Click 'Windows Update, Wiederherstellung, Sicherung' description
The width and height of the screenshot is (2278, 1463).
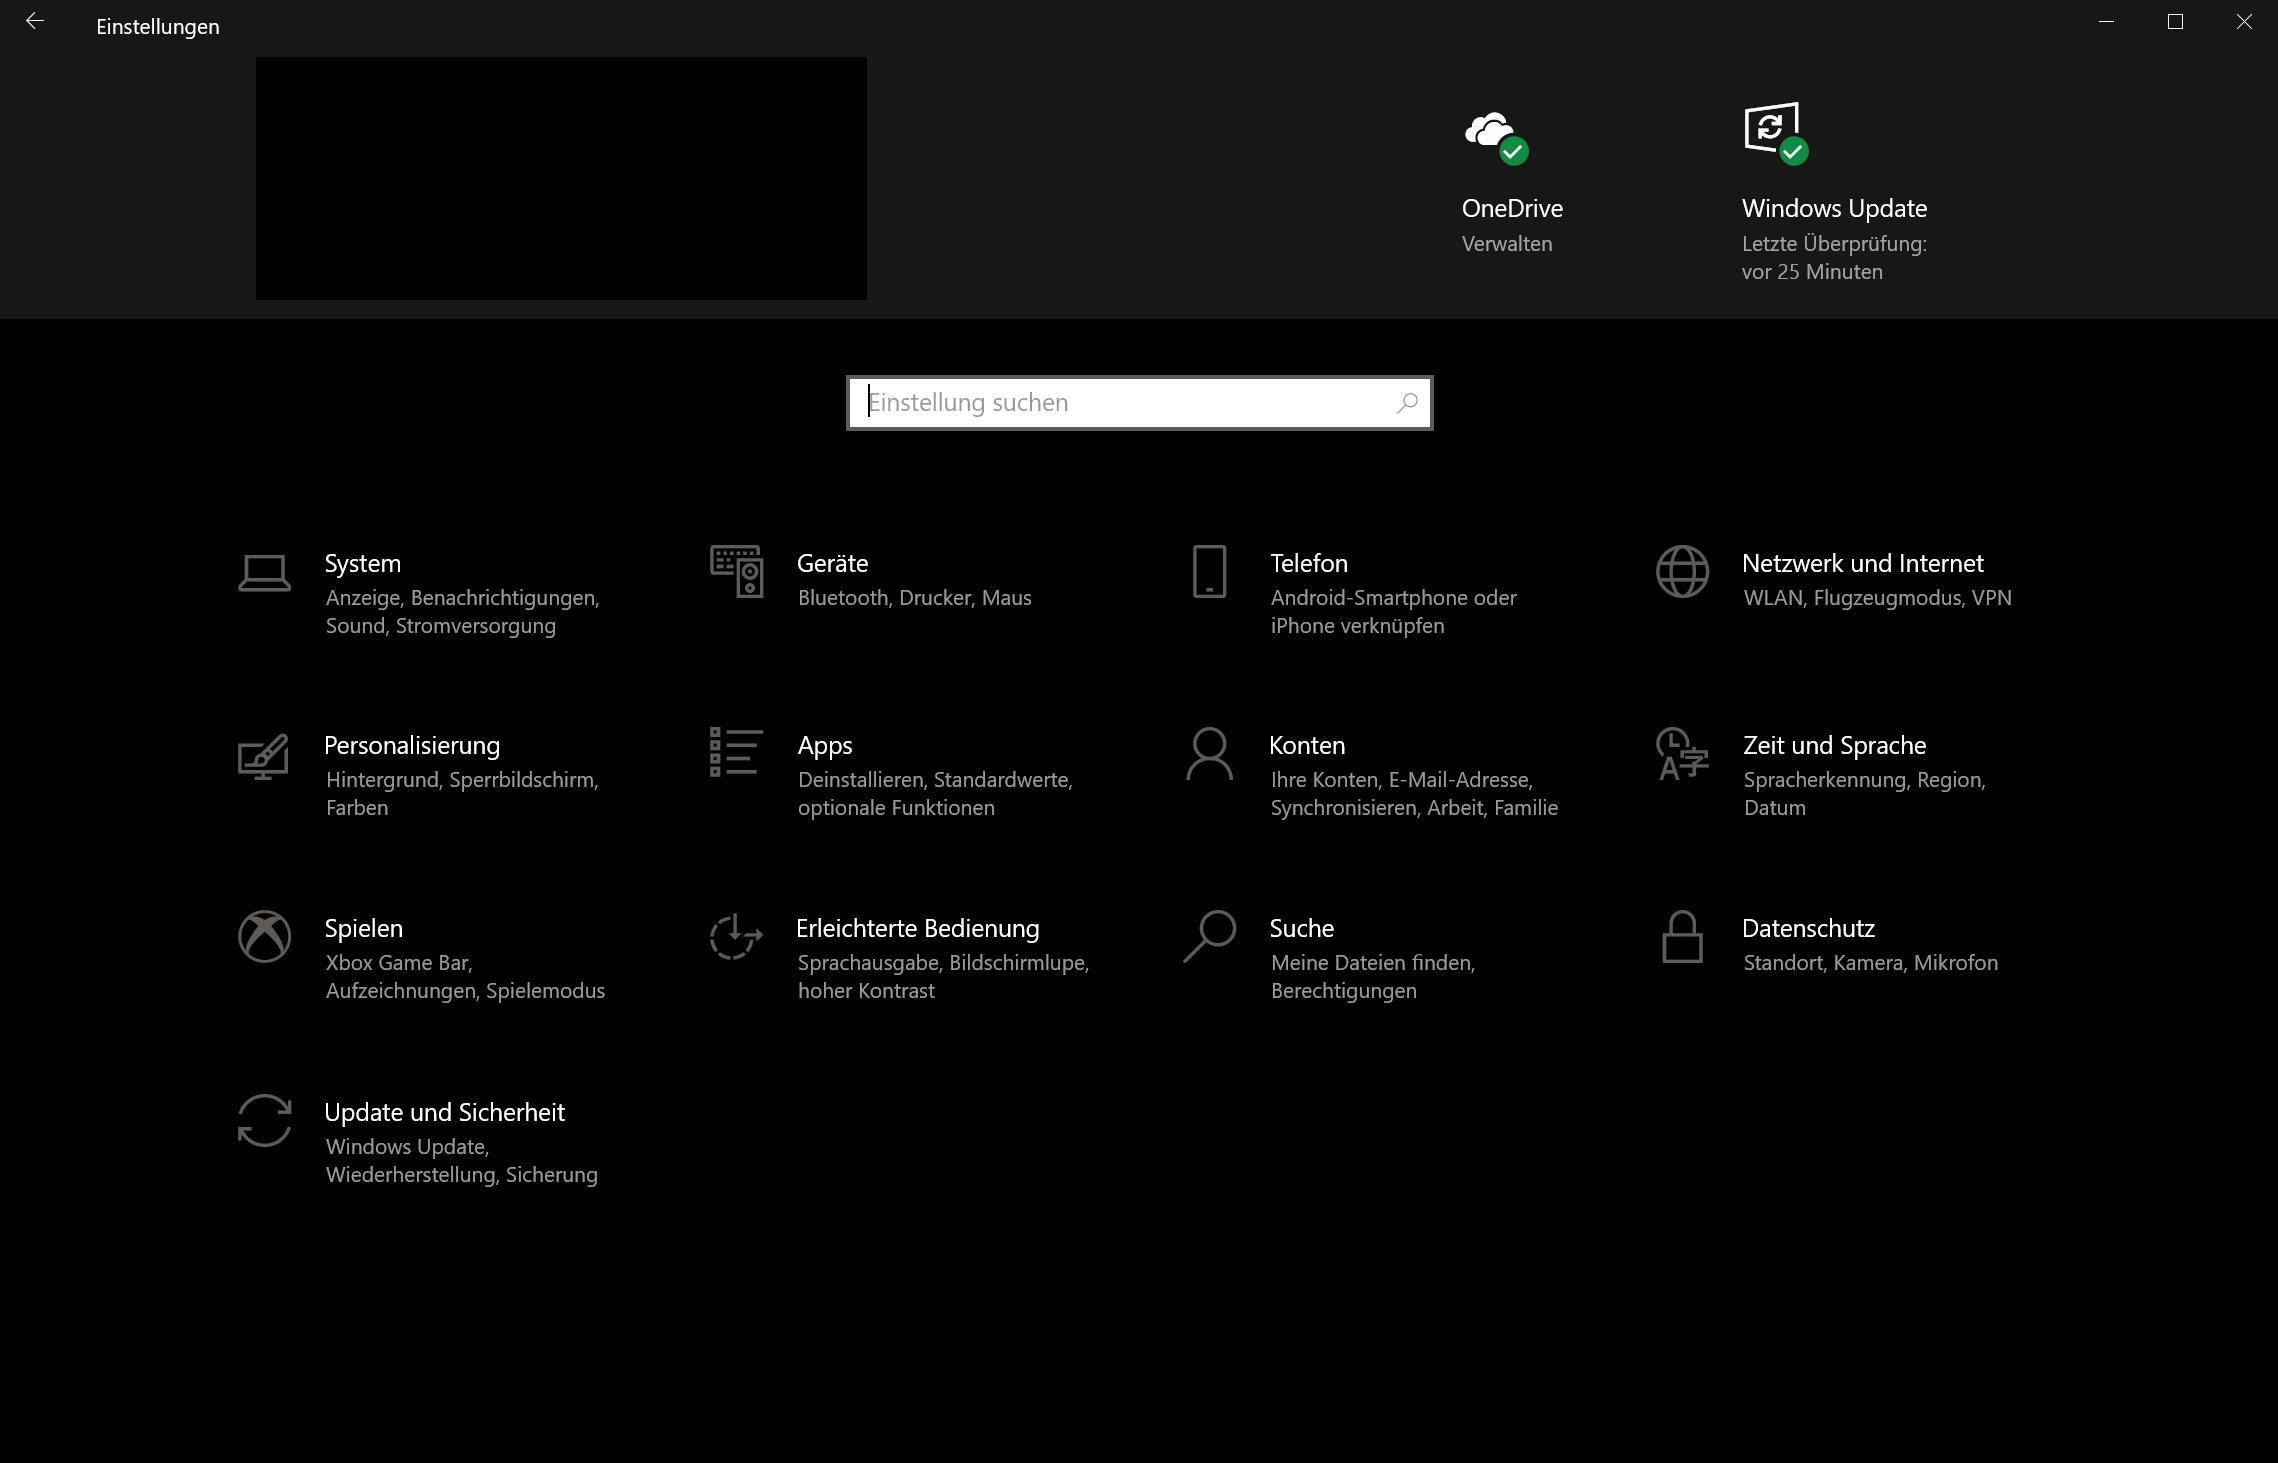461,1161
